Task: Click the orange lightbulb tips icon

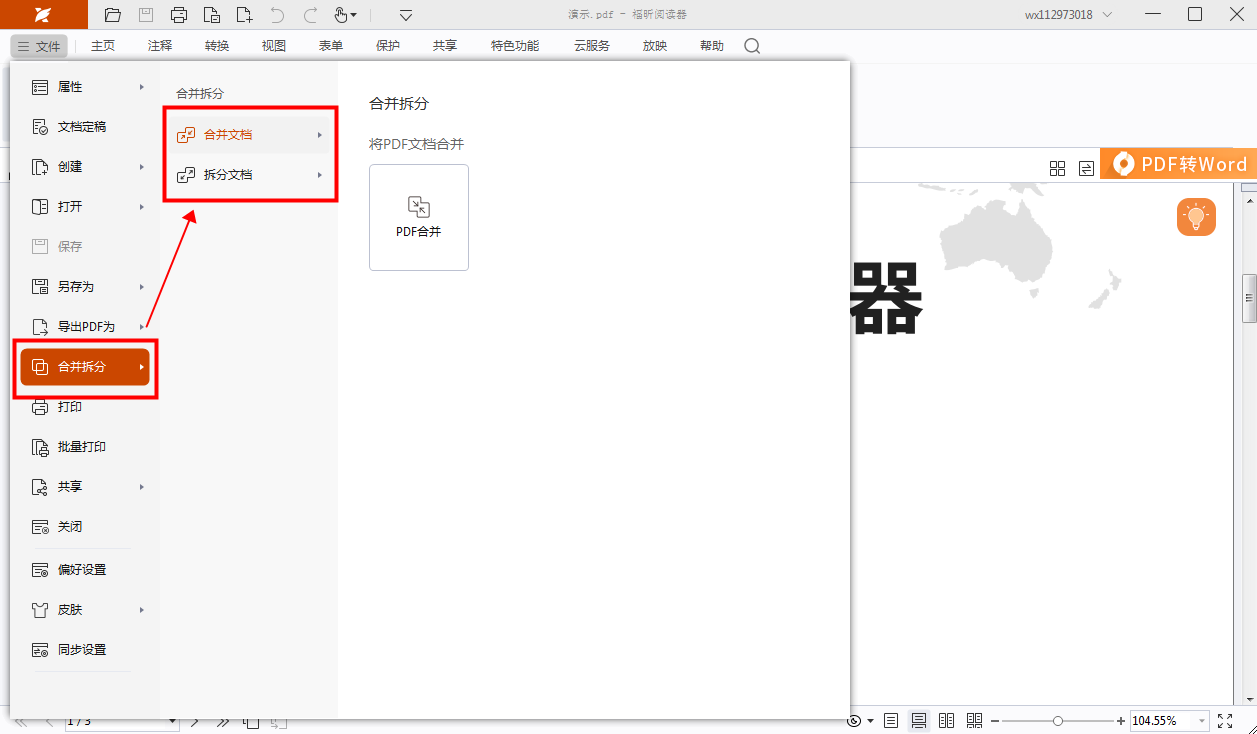Action: [x=1196, y=217]
